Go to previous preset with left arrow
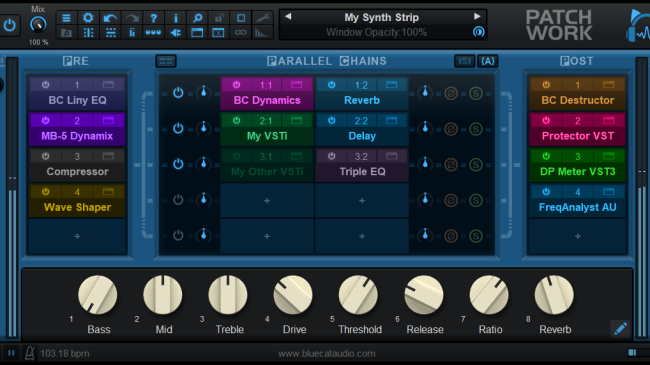This screenshot has height=365, width=650. coord(288,17)
